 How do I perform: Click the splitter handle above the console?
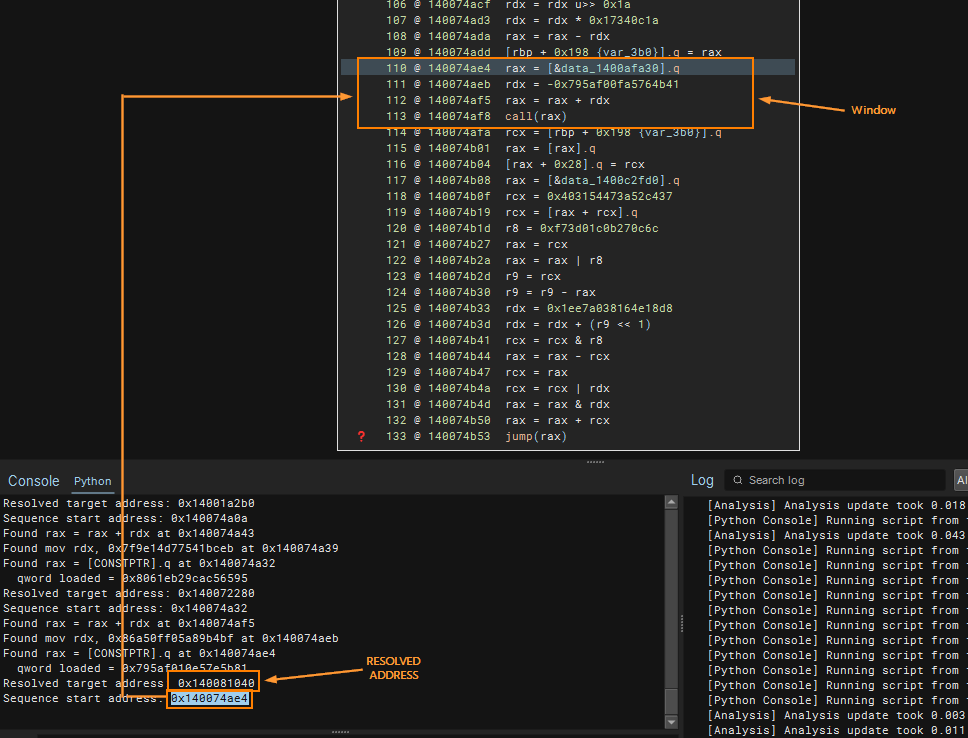click(595, 462)
